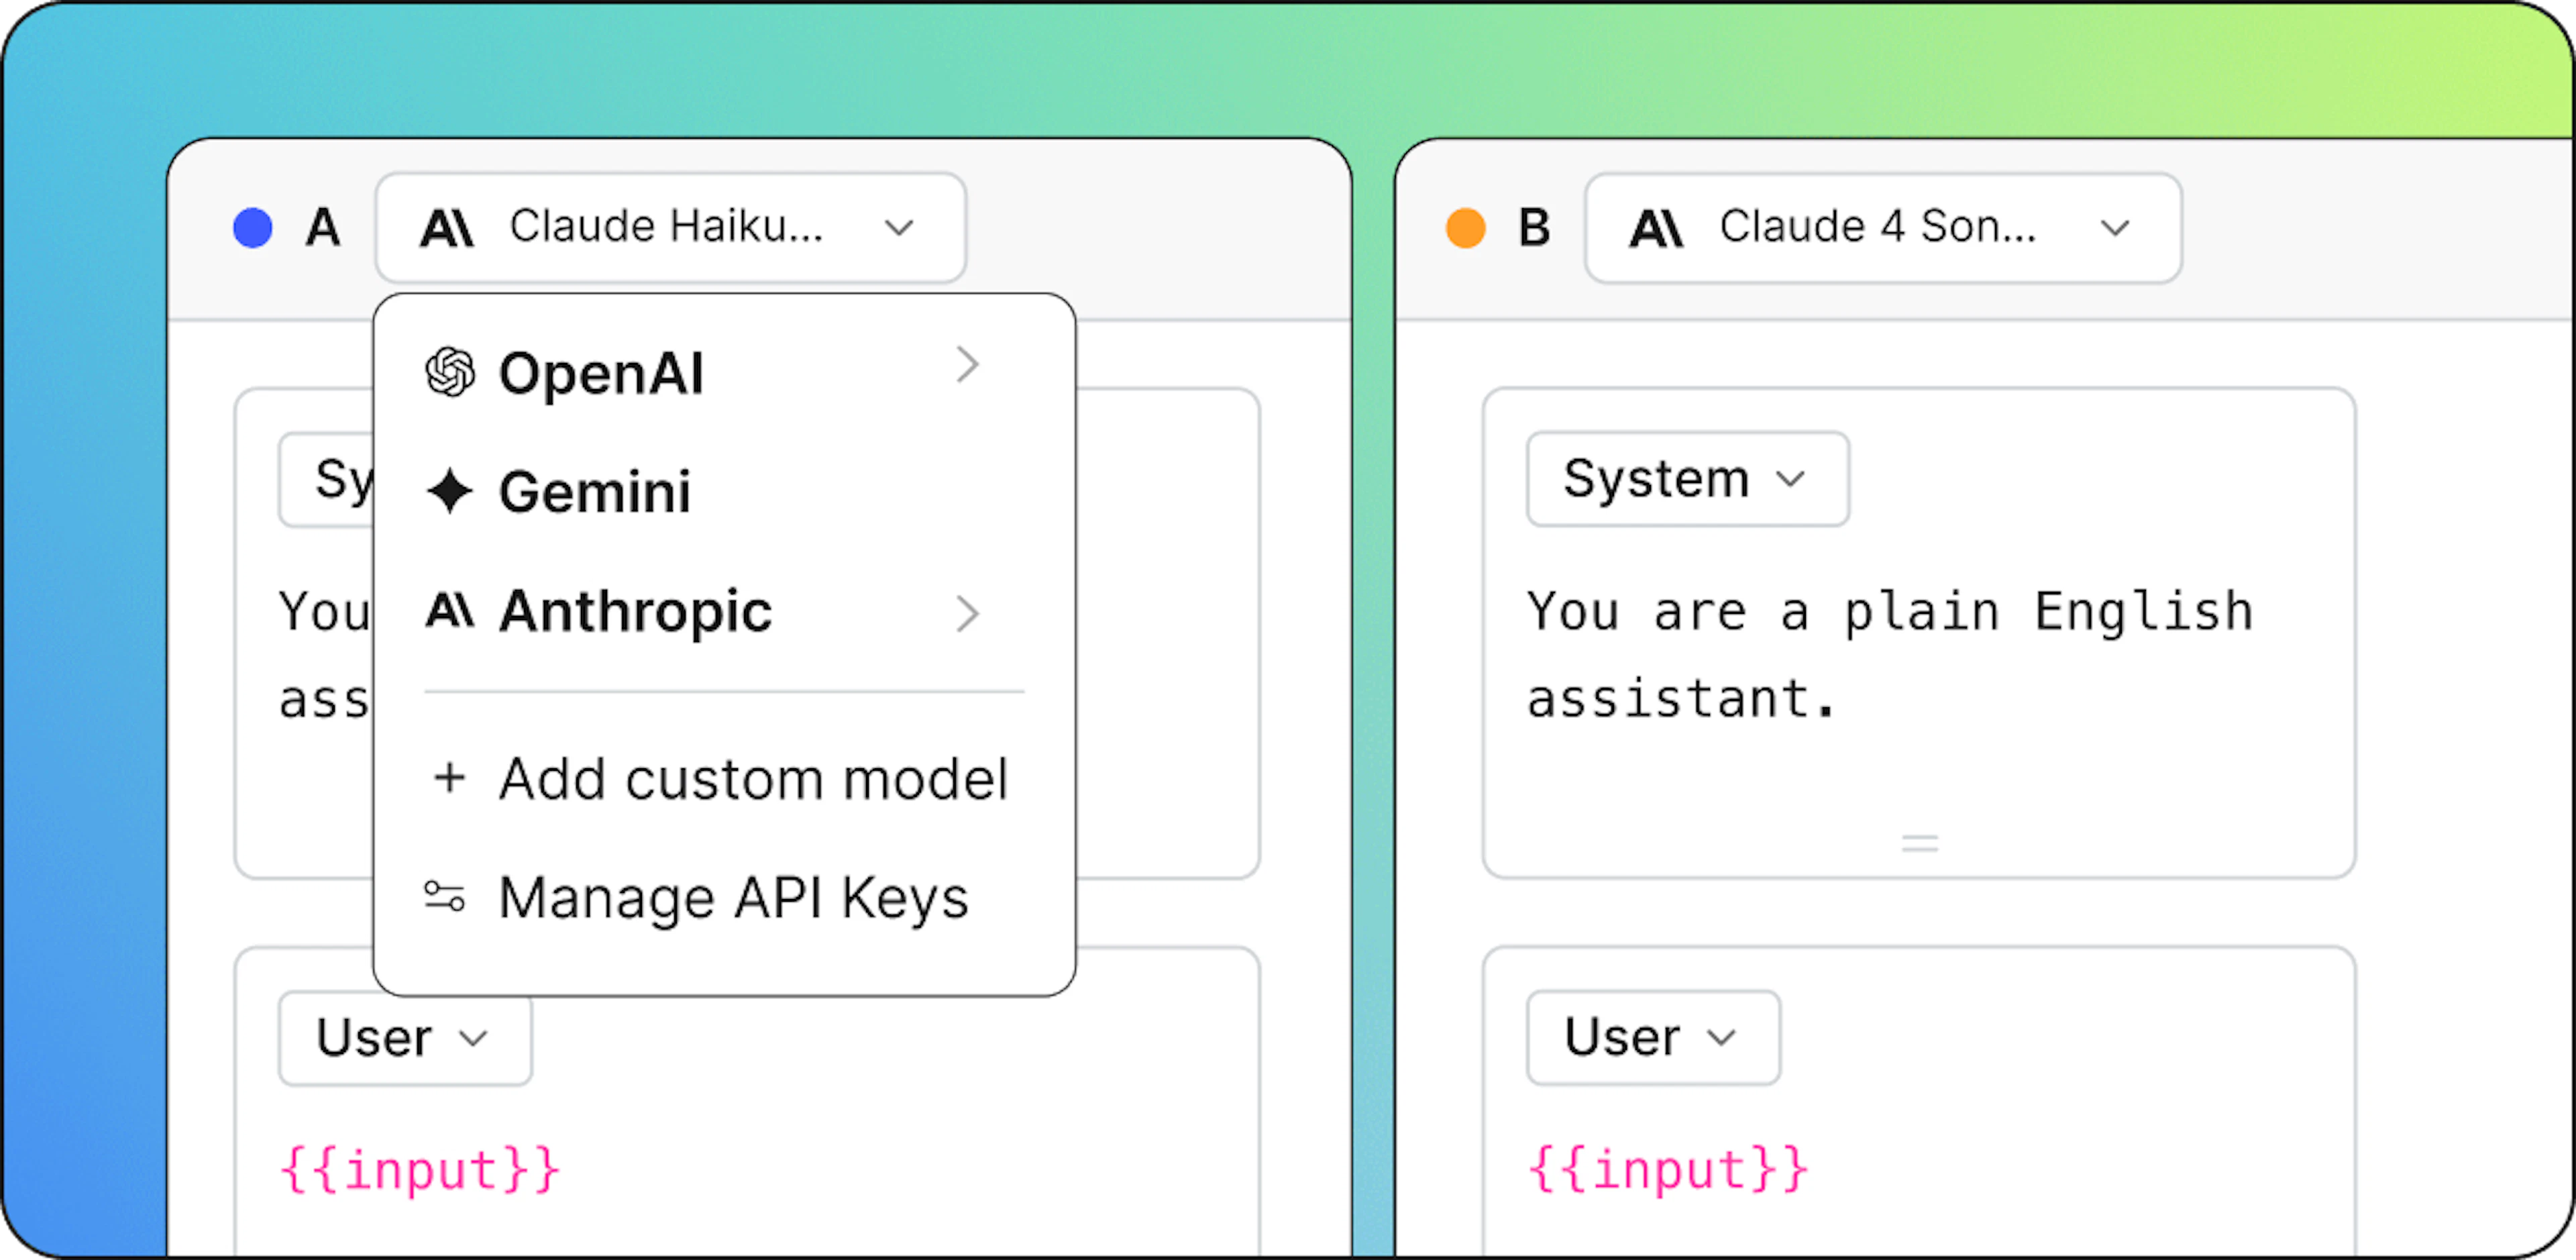Click the partially hidden System role dropdown in panel A

click(327, 479)
